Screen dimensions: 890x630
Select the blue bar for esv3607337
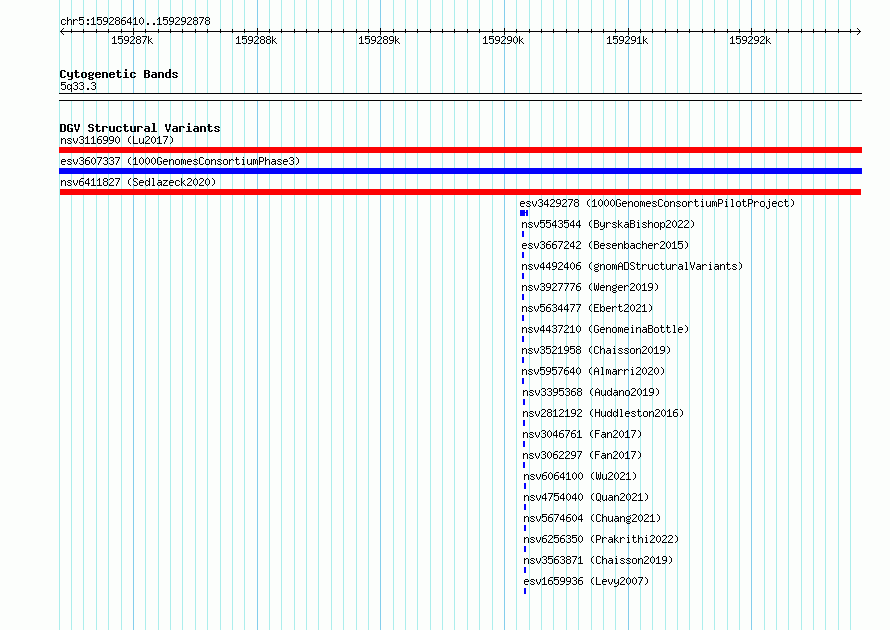[460, 171]
